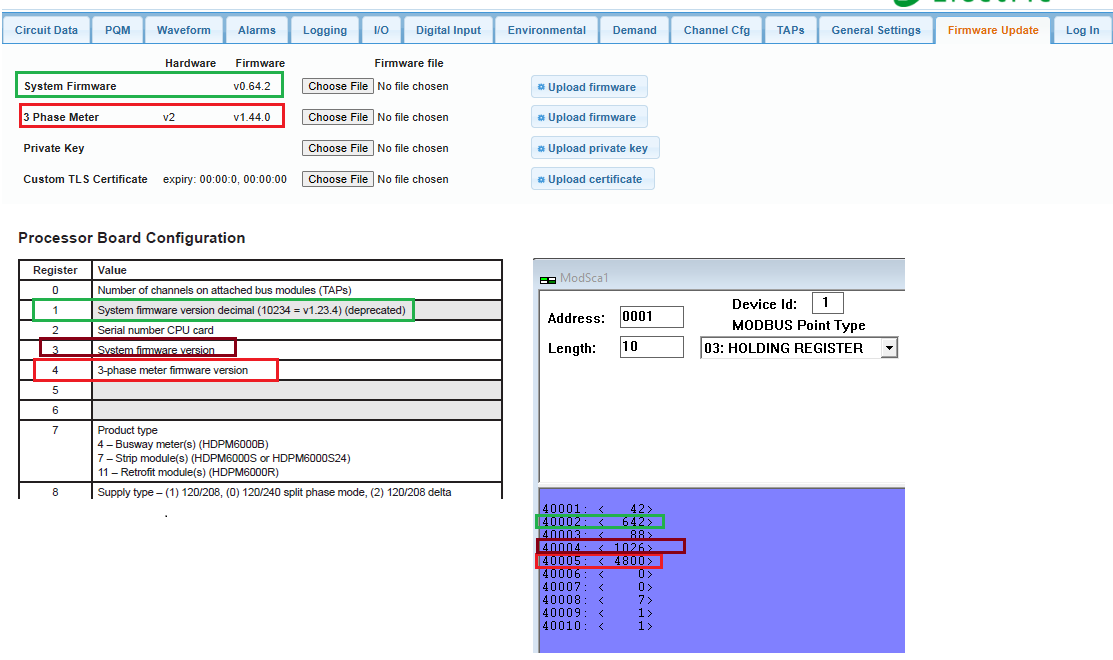
Task: Click 'Custom TLS Certificate' label
Action: pyautogui.click(x=85, y=180)
